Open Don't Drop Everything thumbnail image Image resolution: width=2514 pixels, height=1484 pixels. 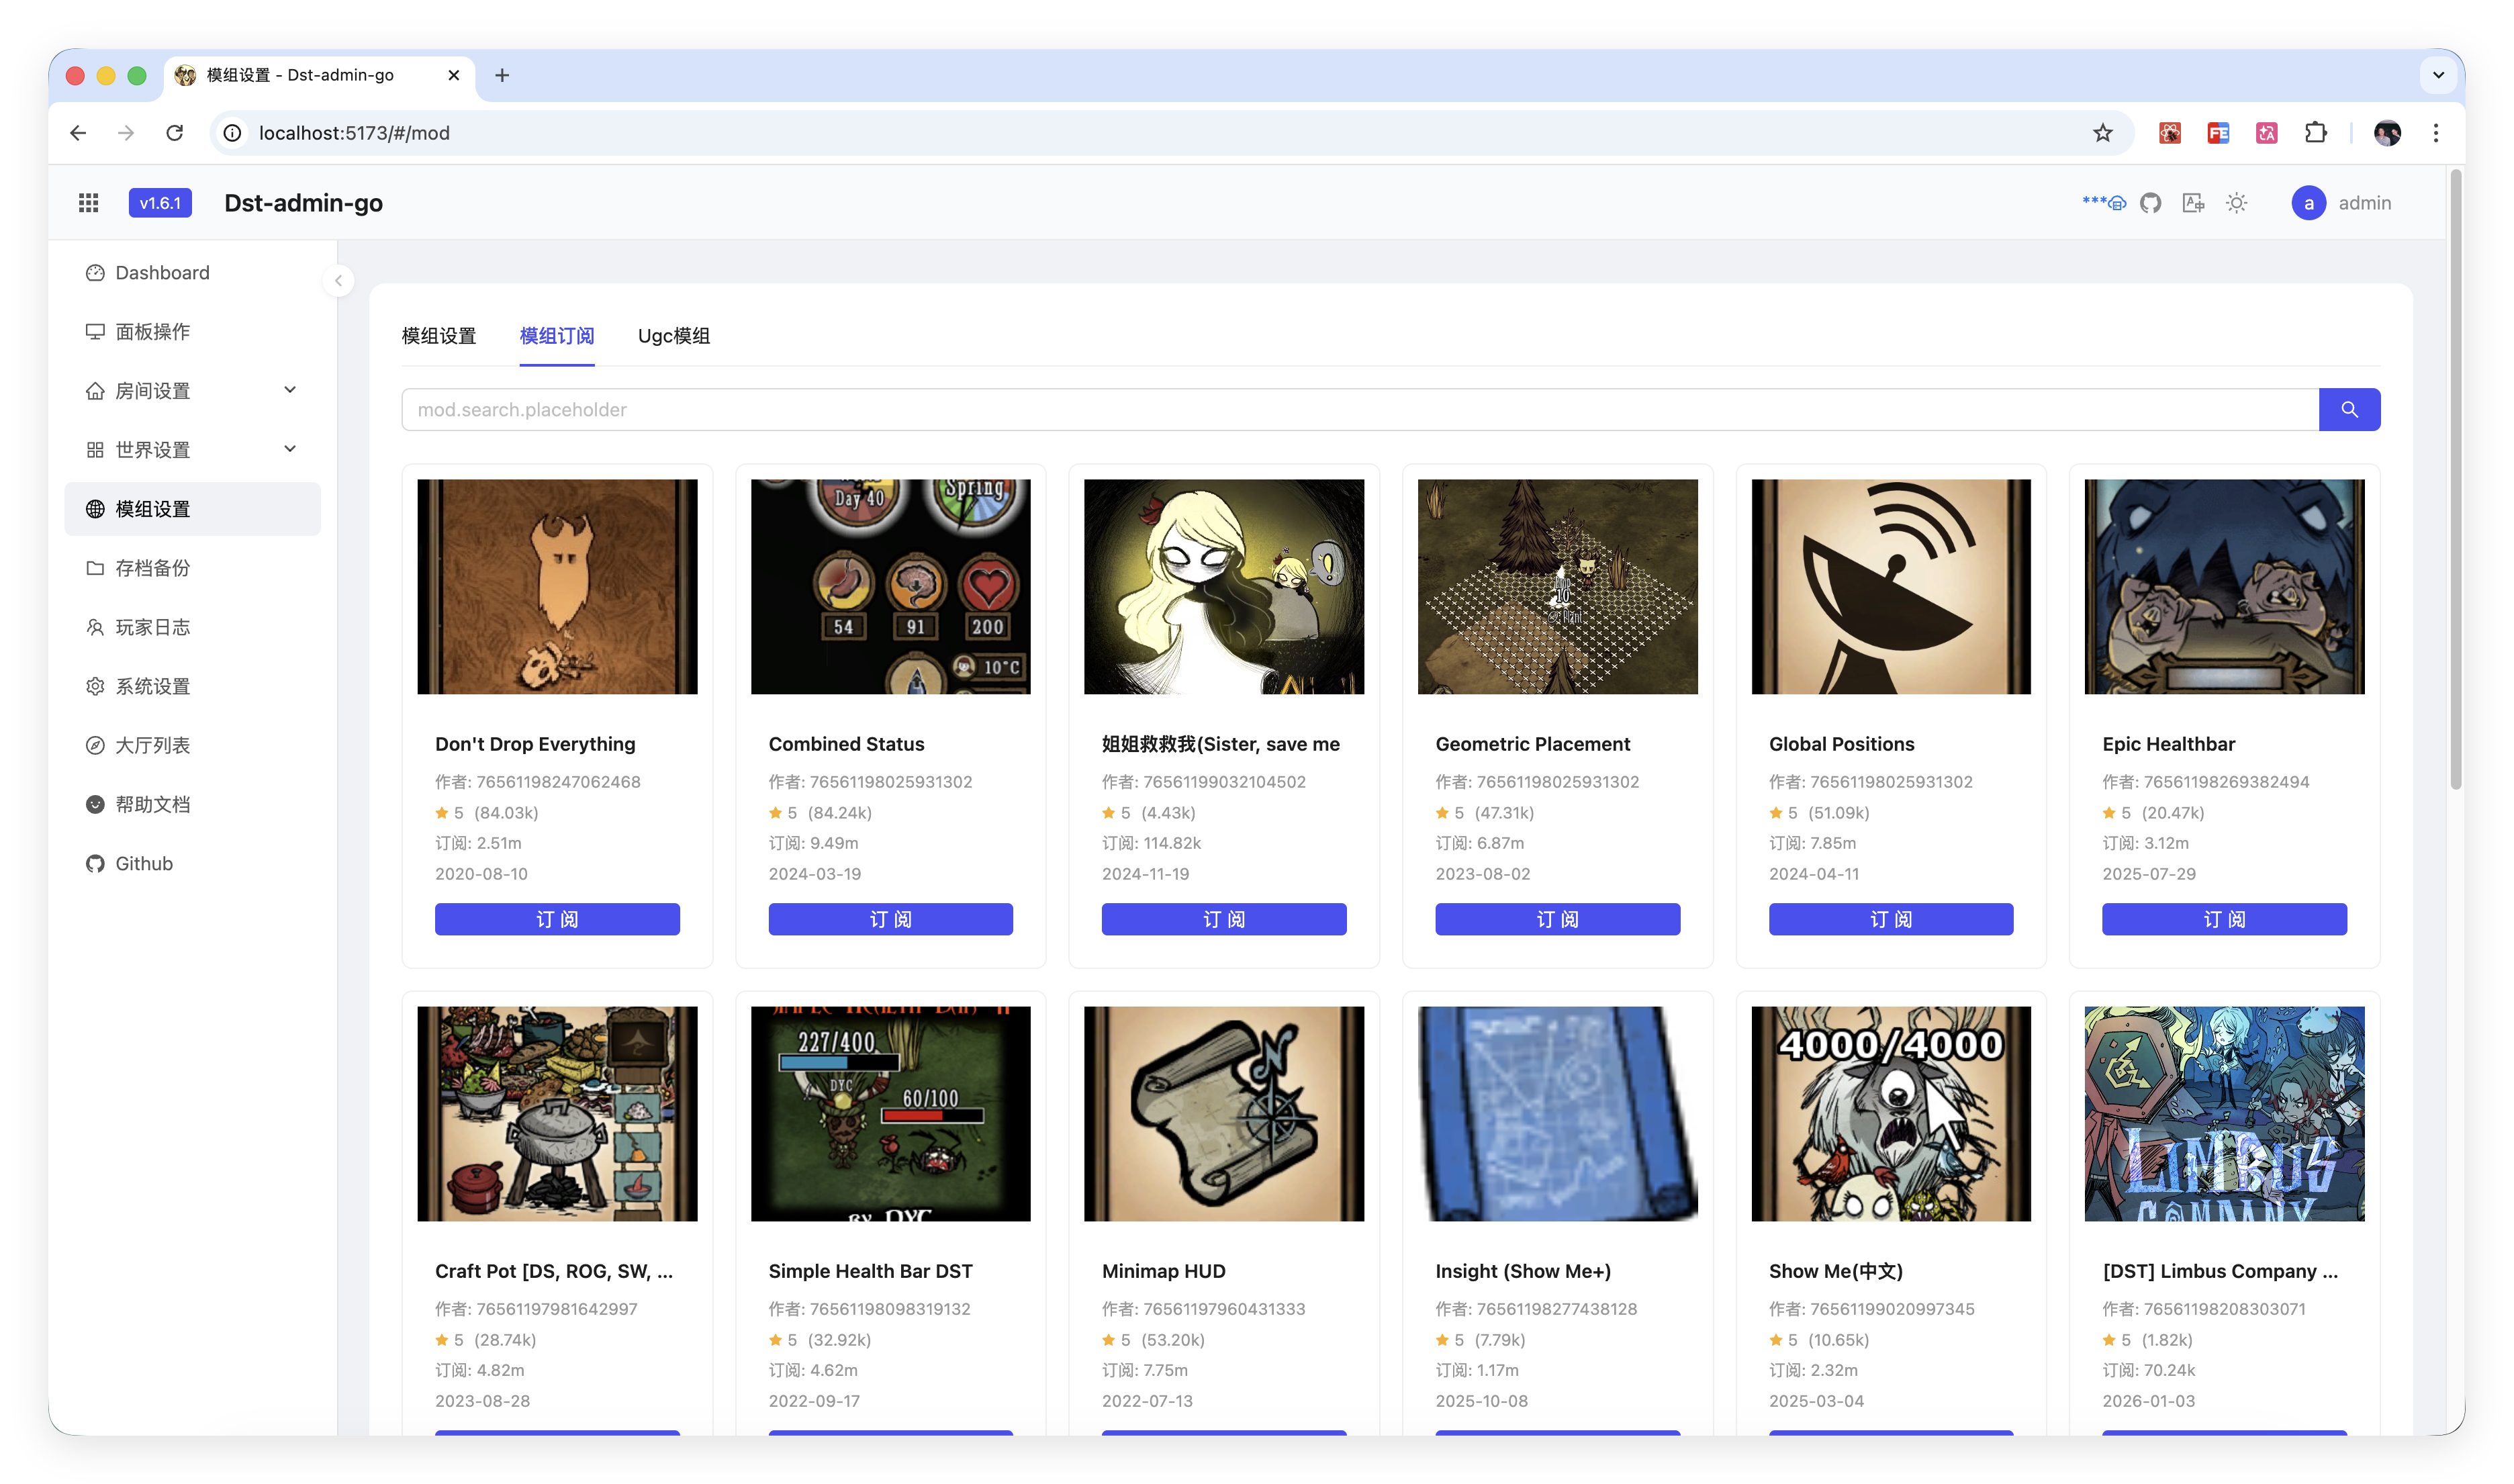click(x=557, y=587)
